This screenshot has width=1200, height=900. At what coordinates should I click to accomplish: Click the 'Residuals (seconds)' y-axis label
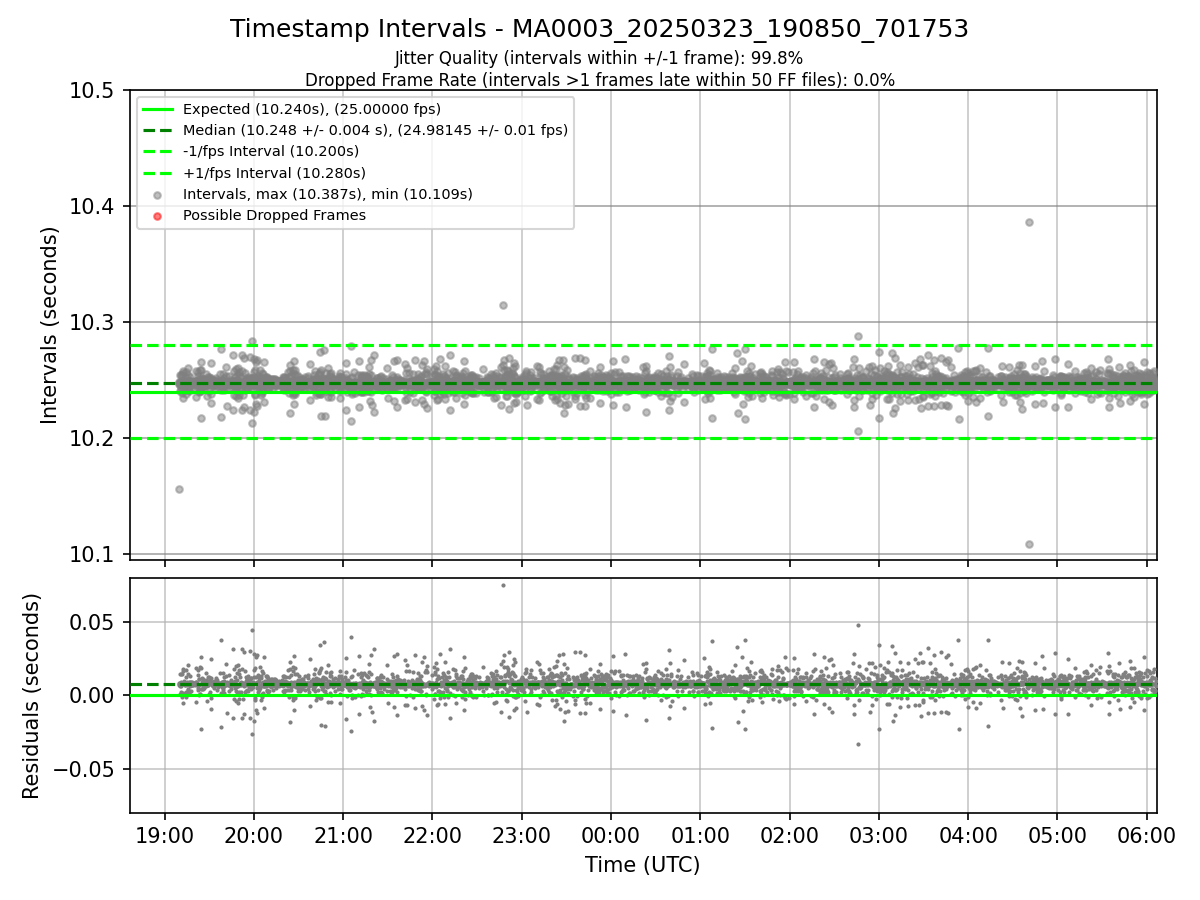pyautogui.click(x=32, y=696)
